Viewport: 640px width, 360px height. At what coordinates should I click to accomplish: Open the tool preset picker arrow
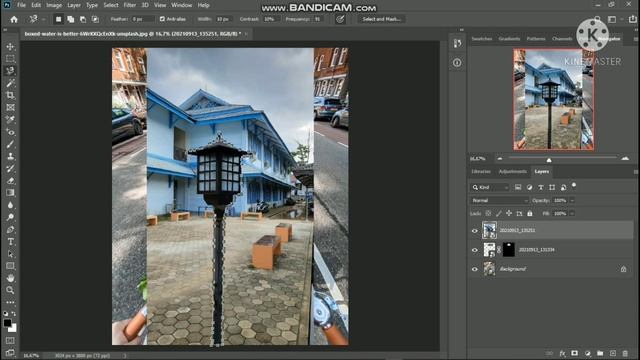(43, 19)
